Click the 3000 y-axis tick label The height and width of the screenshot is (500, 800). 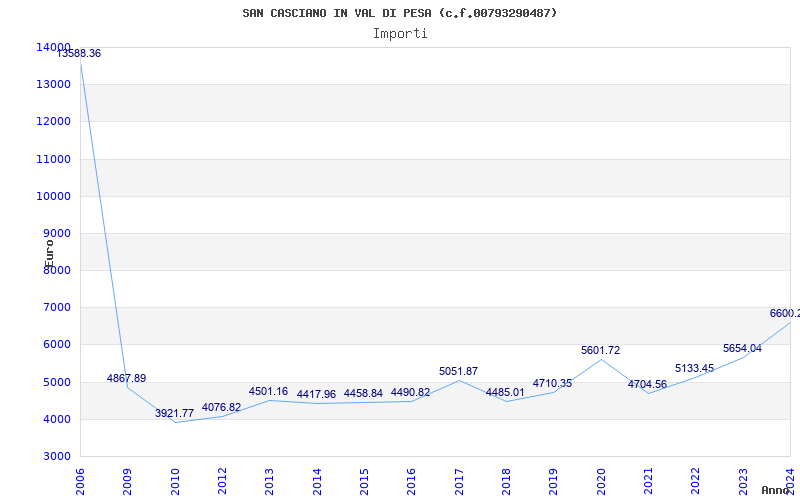coord(56,456)
